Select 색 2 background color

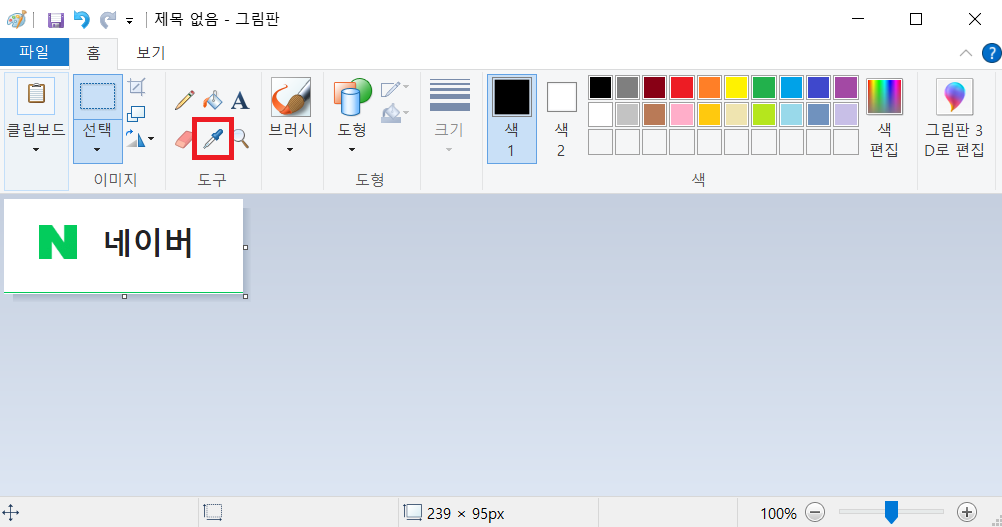coord(561,119)
